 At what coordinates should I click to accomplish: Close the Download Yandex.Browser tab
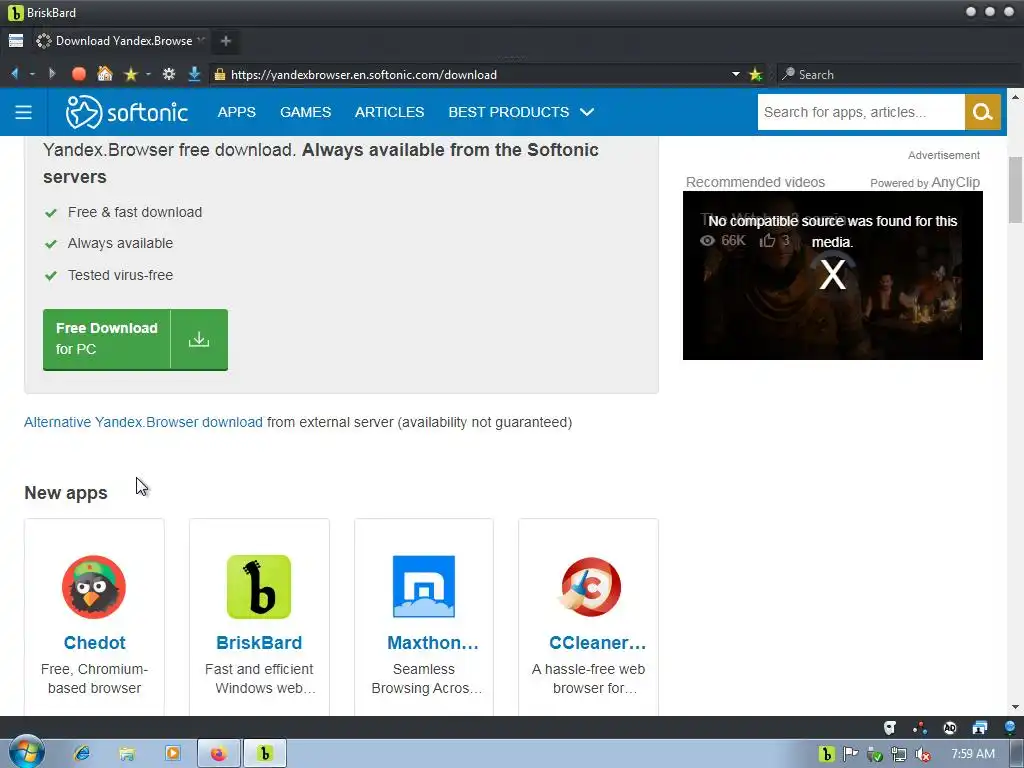pos(201,40)
